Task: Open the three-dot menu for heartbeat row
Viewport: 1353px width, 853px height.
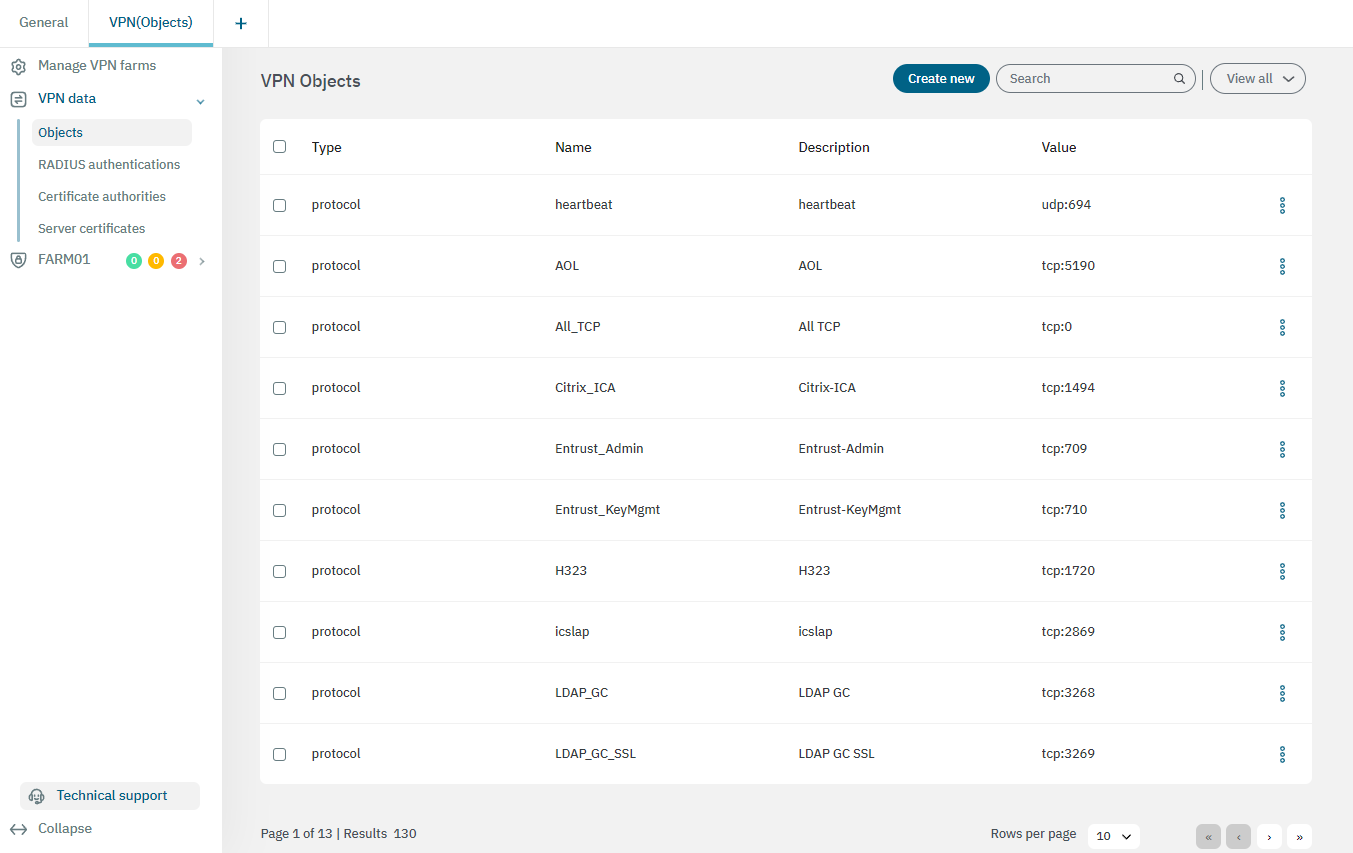Action: 1281,205
